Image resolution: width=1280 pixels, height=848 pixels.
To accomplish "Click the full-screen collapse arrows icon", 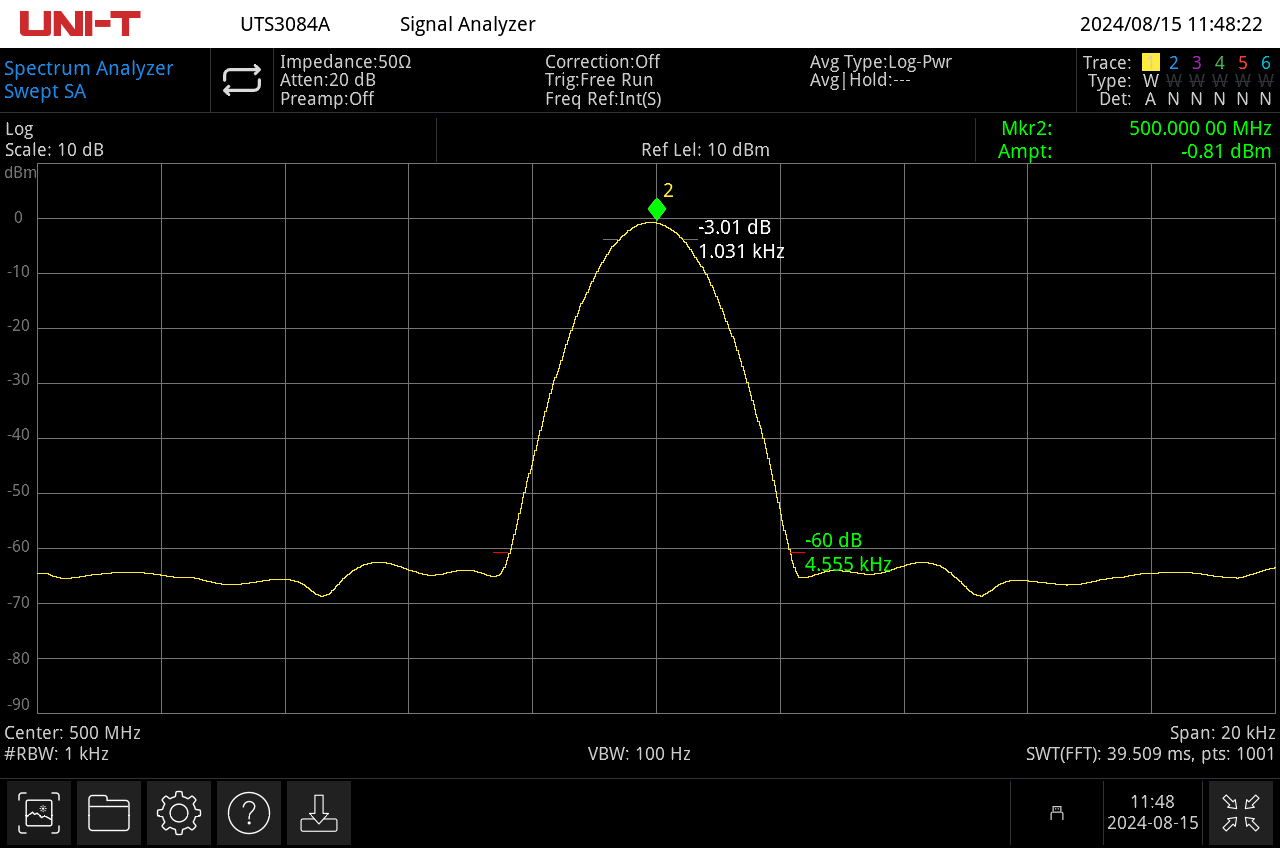I will pyautogui.click(x=1240, y=813).
